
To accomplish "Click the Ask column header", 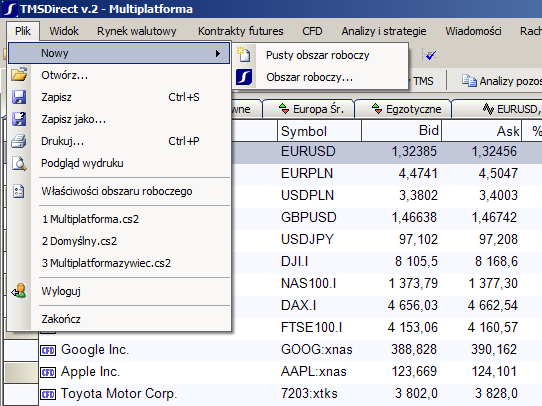I will (482, 131).
